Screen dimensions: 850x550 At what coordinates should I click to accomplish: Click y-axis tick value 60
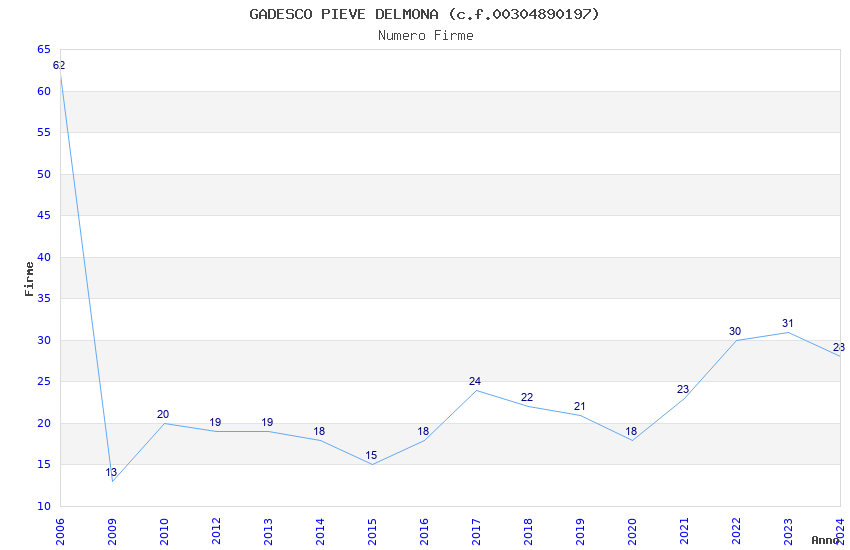tap(44, 91)
